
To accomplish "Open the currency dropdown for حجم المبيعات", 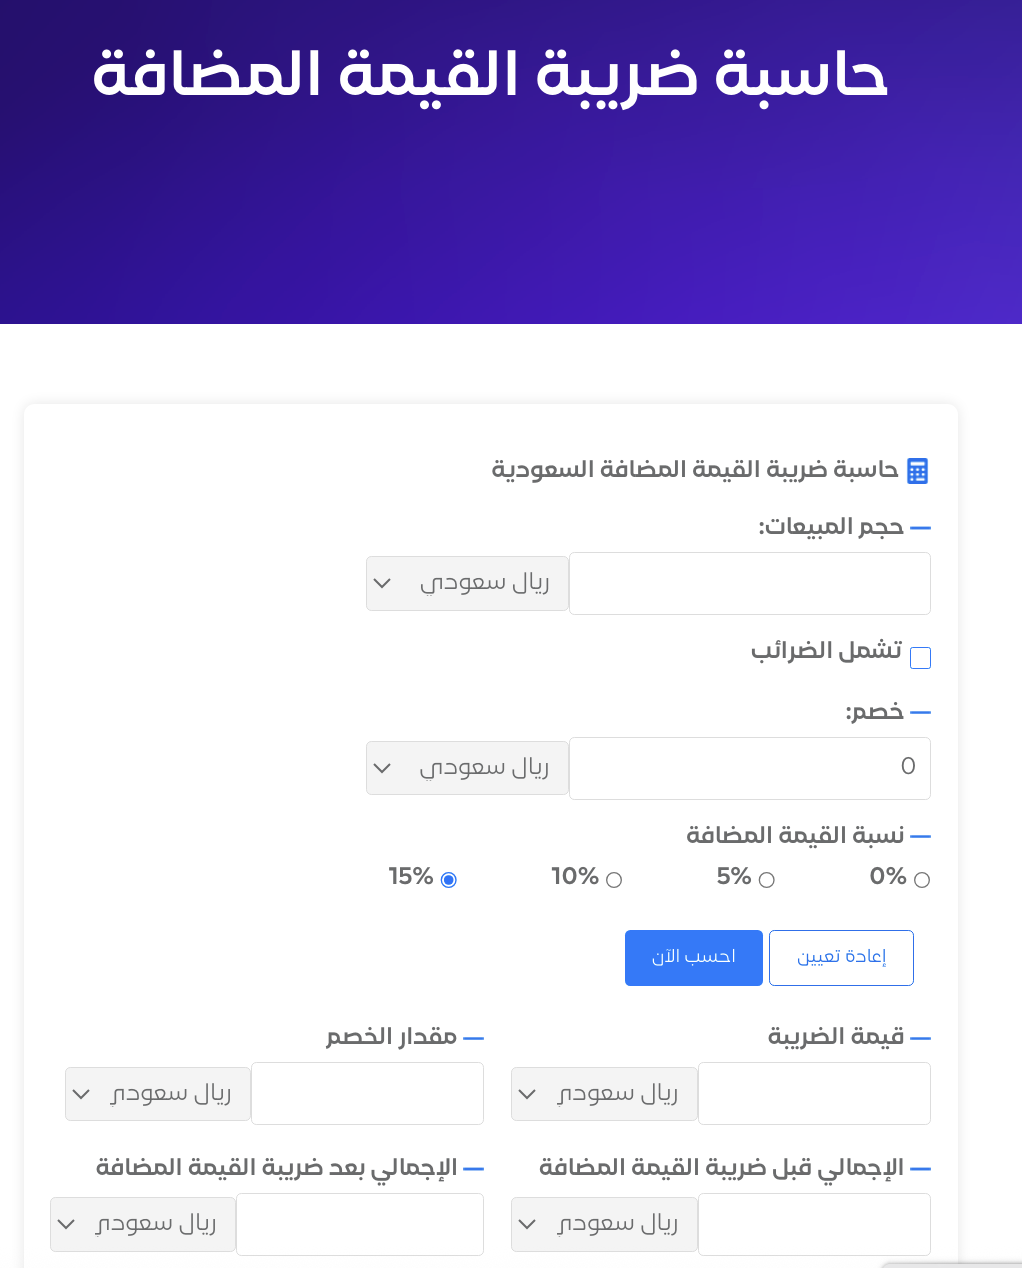I will 467,583.
